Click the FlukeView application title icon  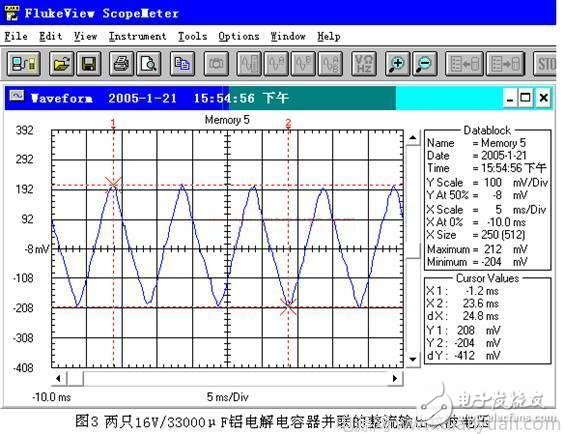[12, 13]
